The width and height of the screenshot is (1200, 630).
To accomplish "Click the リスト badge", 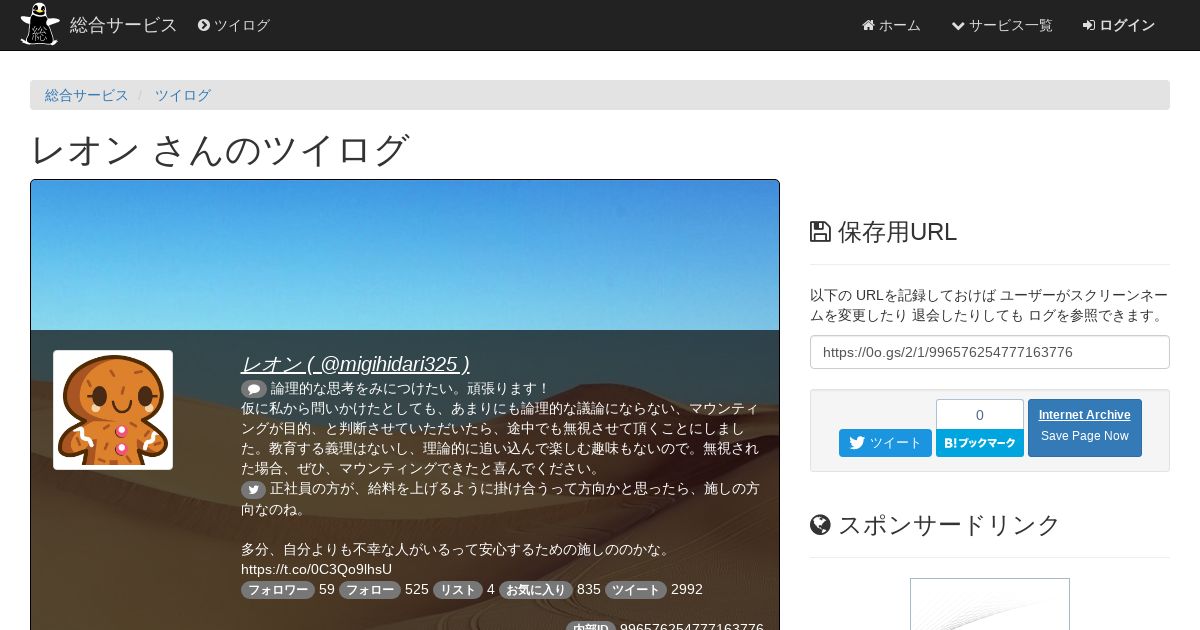I will point(458,590).
